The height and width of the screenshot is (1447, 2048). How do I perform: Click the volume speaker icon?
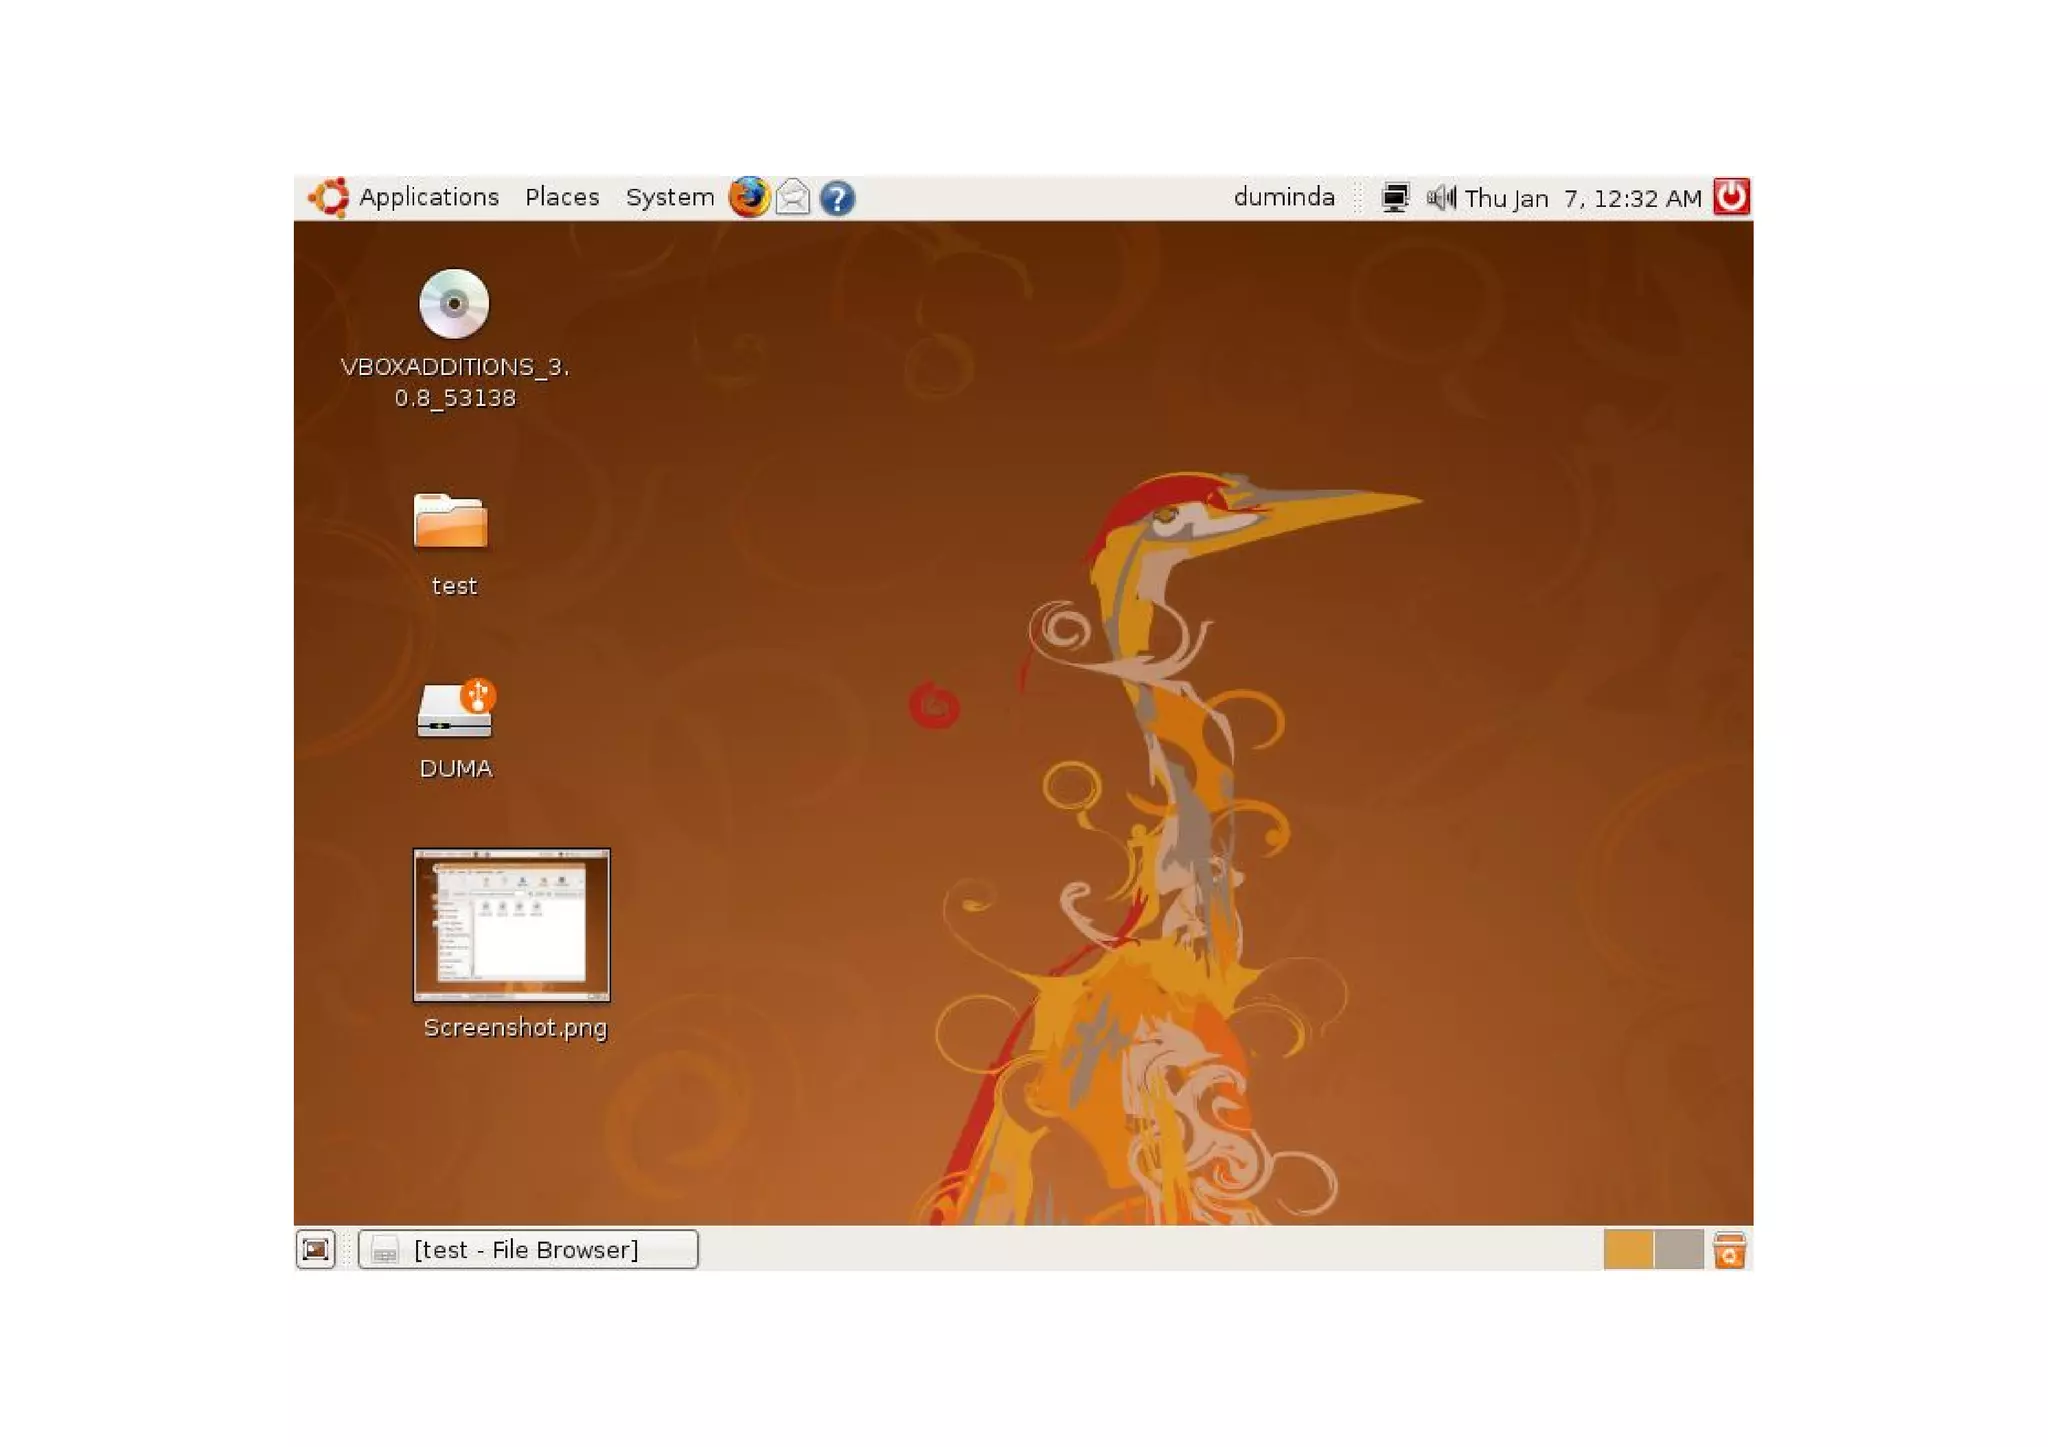tap(1440, 197)
